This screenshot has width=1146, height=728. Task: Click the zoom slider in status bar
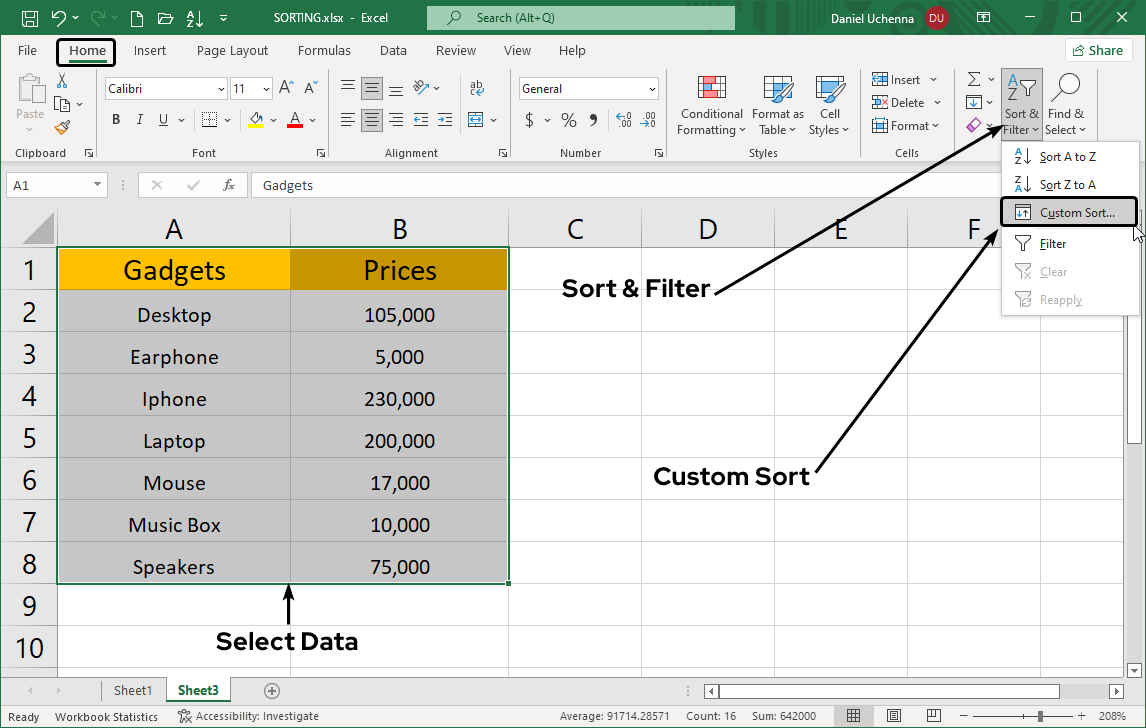[x=1040, y=716]
